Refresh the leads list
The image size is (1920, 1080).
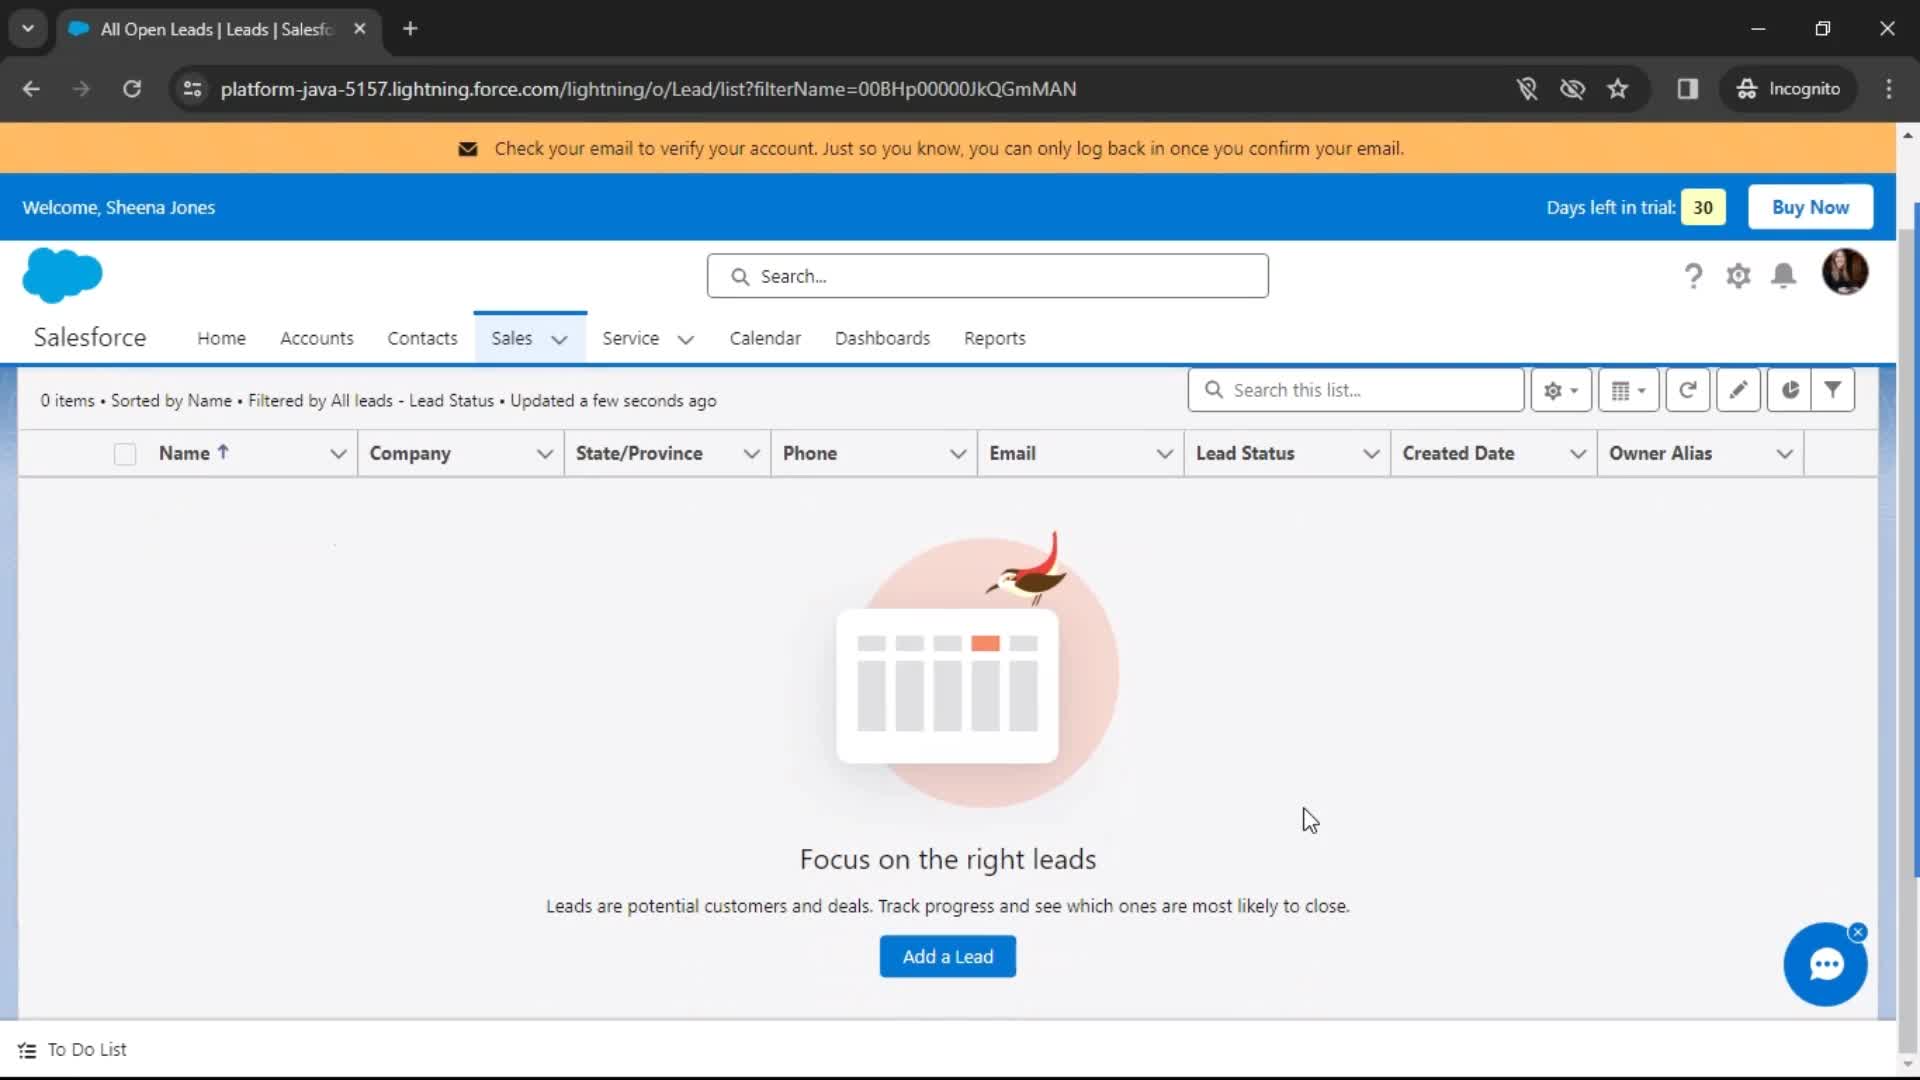(1687, 390)
